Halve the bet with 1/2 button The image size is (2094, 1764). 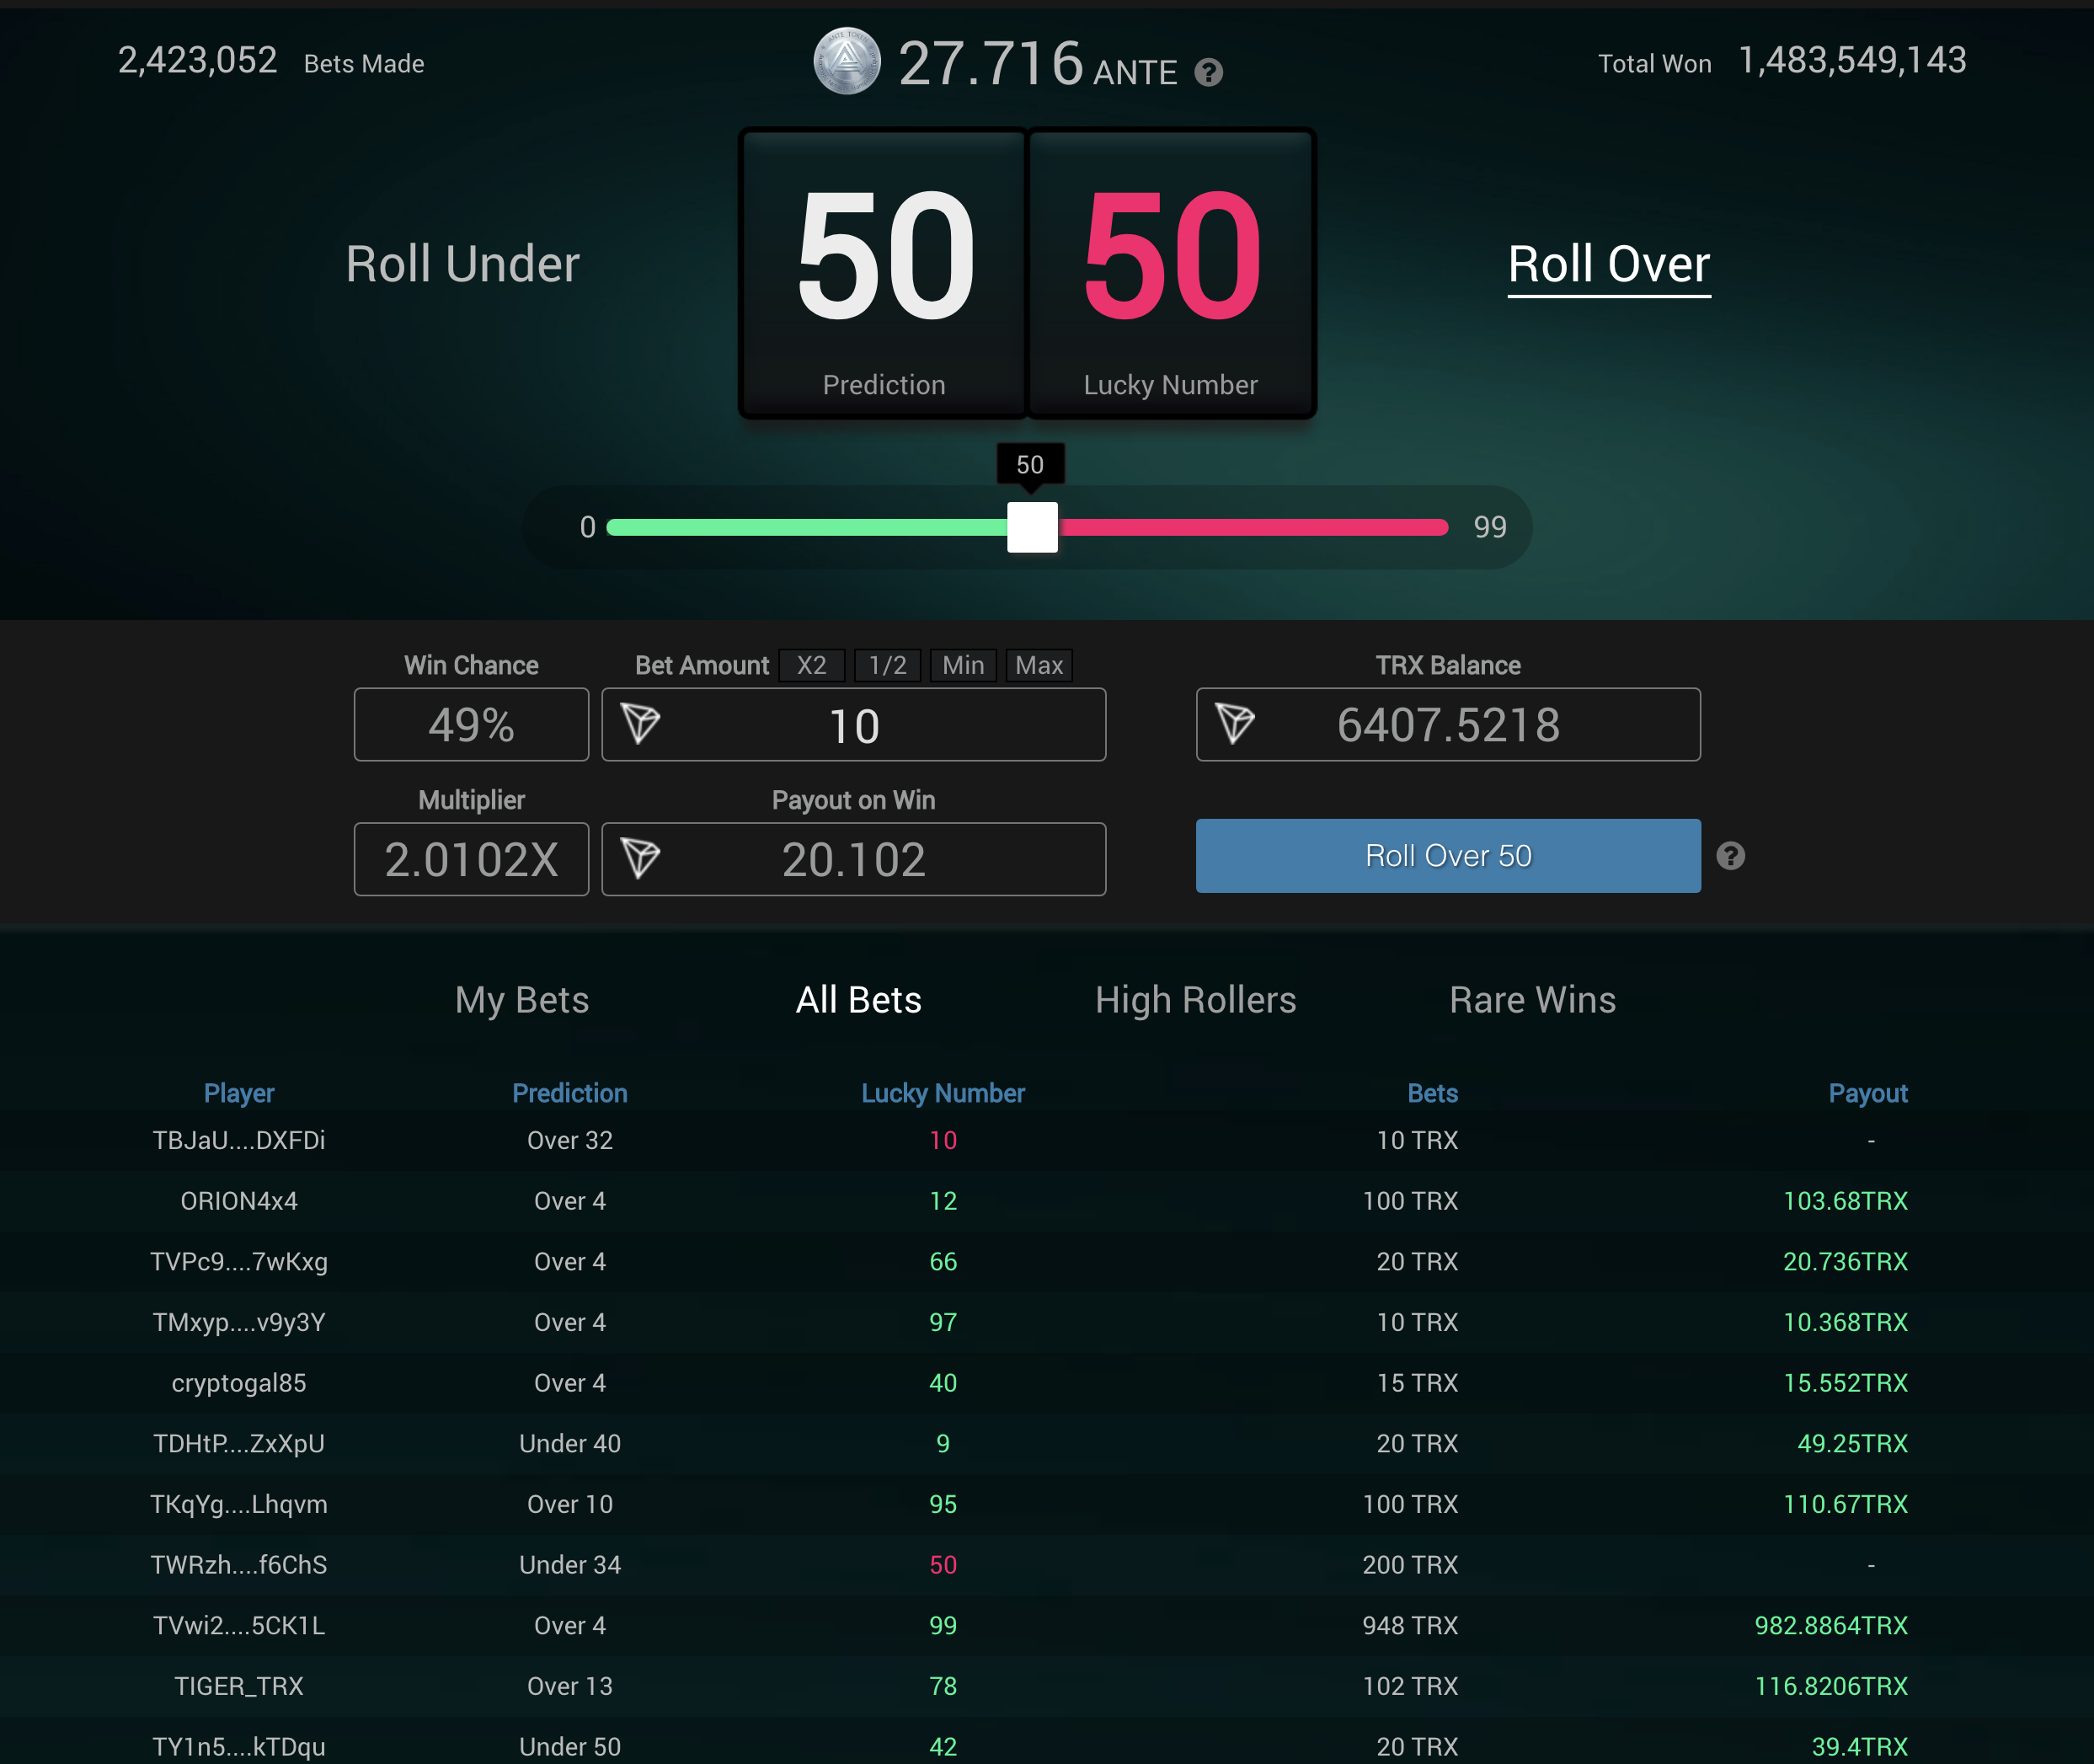[x=887, y=665]
